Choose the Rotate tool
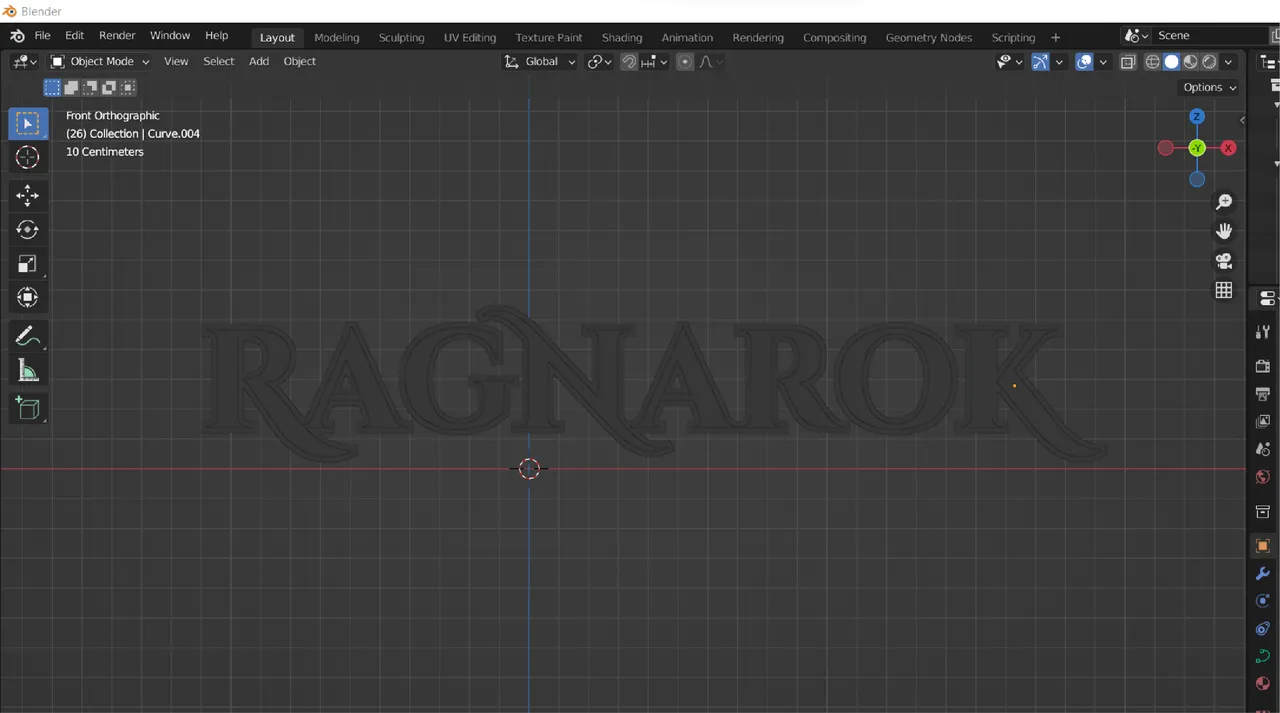This screenshot has width=1280, height=713. 28,229
